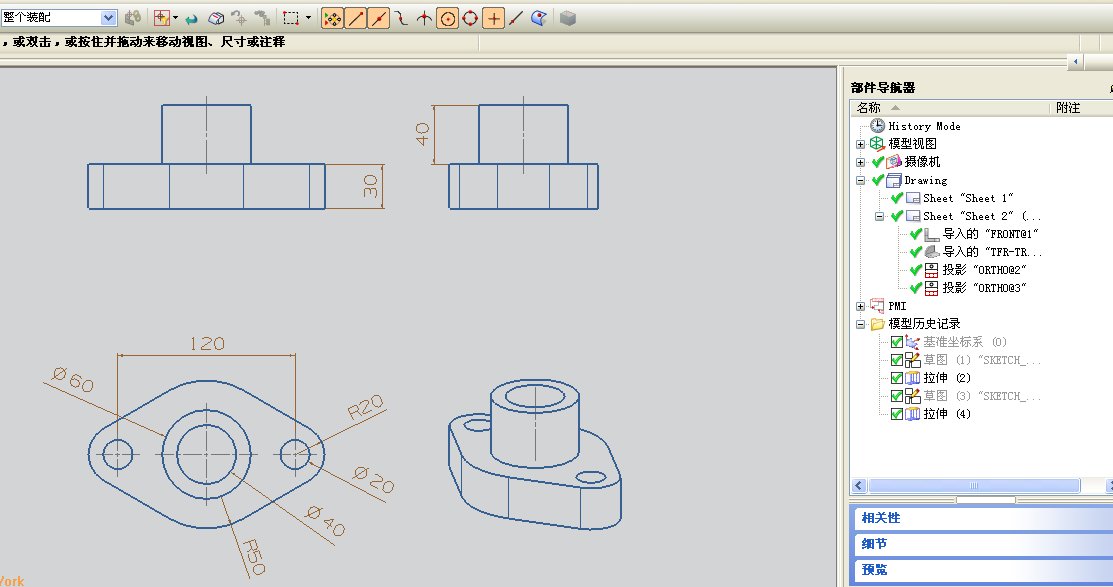The width and height of the screenshot is (1113, 587).
Task: Toggle the Quadrant Point snap icon
Action: coord(470,18)
